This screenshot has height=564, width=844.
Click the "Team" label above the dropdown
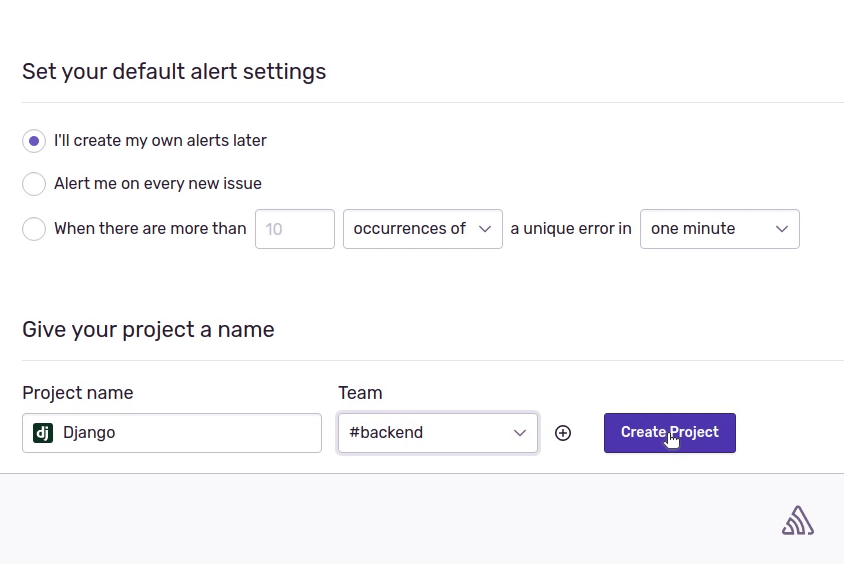point(360,393)
